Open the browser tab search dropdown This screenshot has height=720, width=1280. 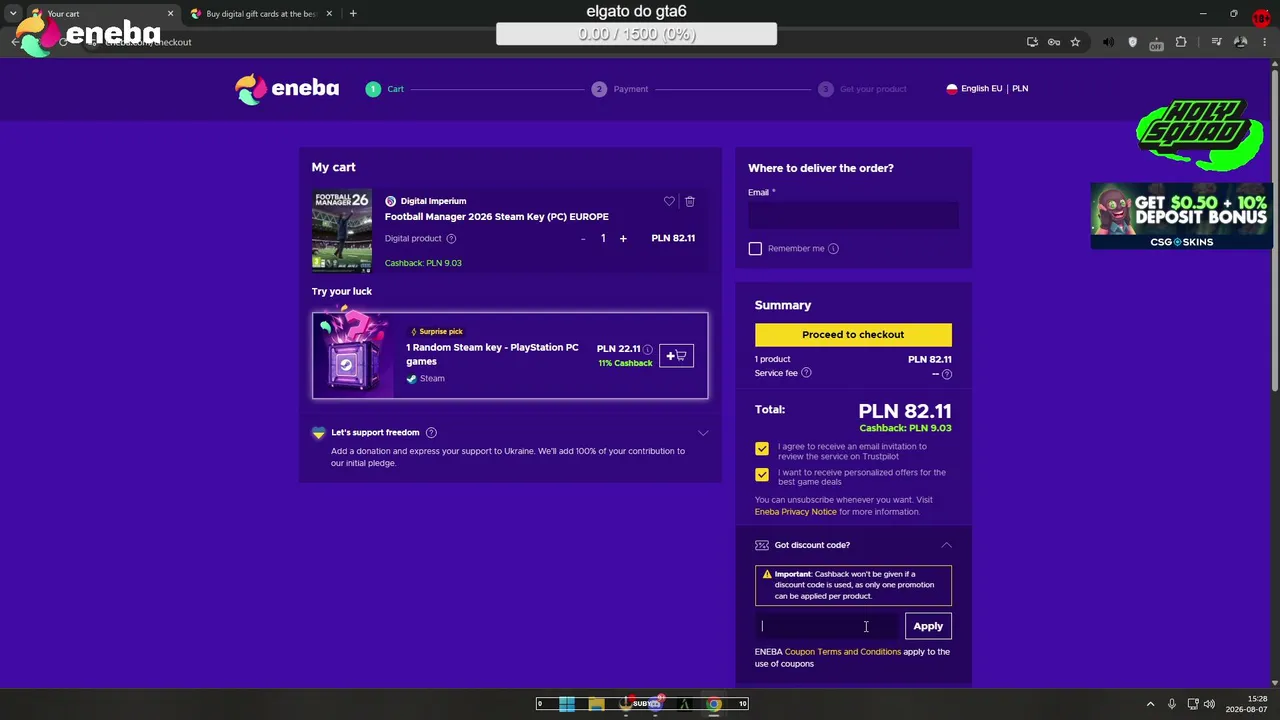tap(12, 14)
